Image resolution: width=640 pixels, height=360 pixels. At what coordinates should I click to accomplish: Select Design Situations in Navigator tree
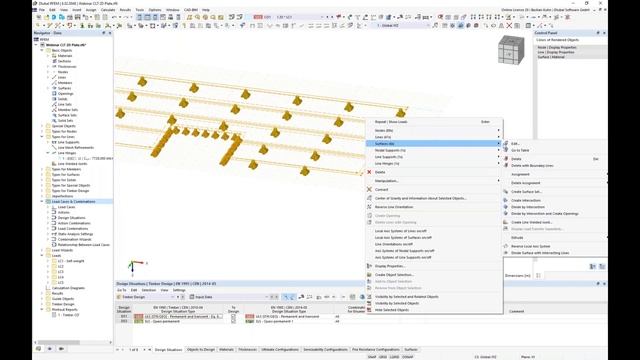pyautogui.click(x=71, y=218)
